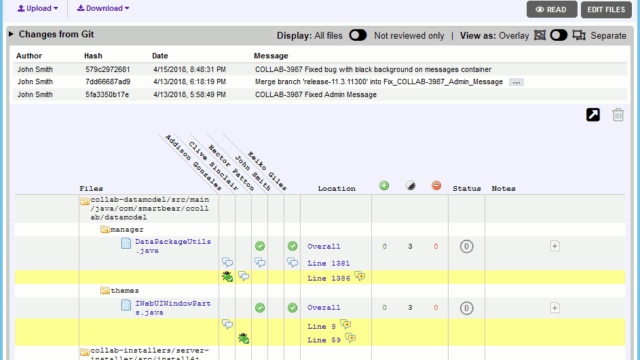Click the Location column header
Screen dimensions: 640x360
337,189
